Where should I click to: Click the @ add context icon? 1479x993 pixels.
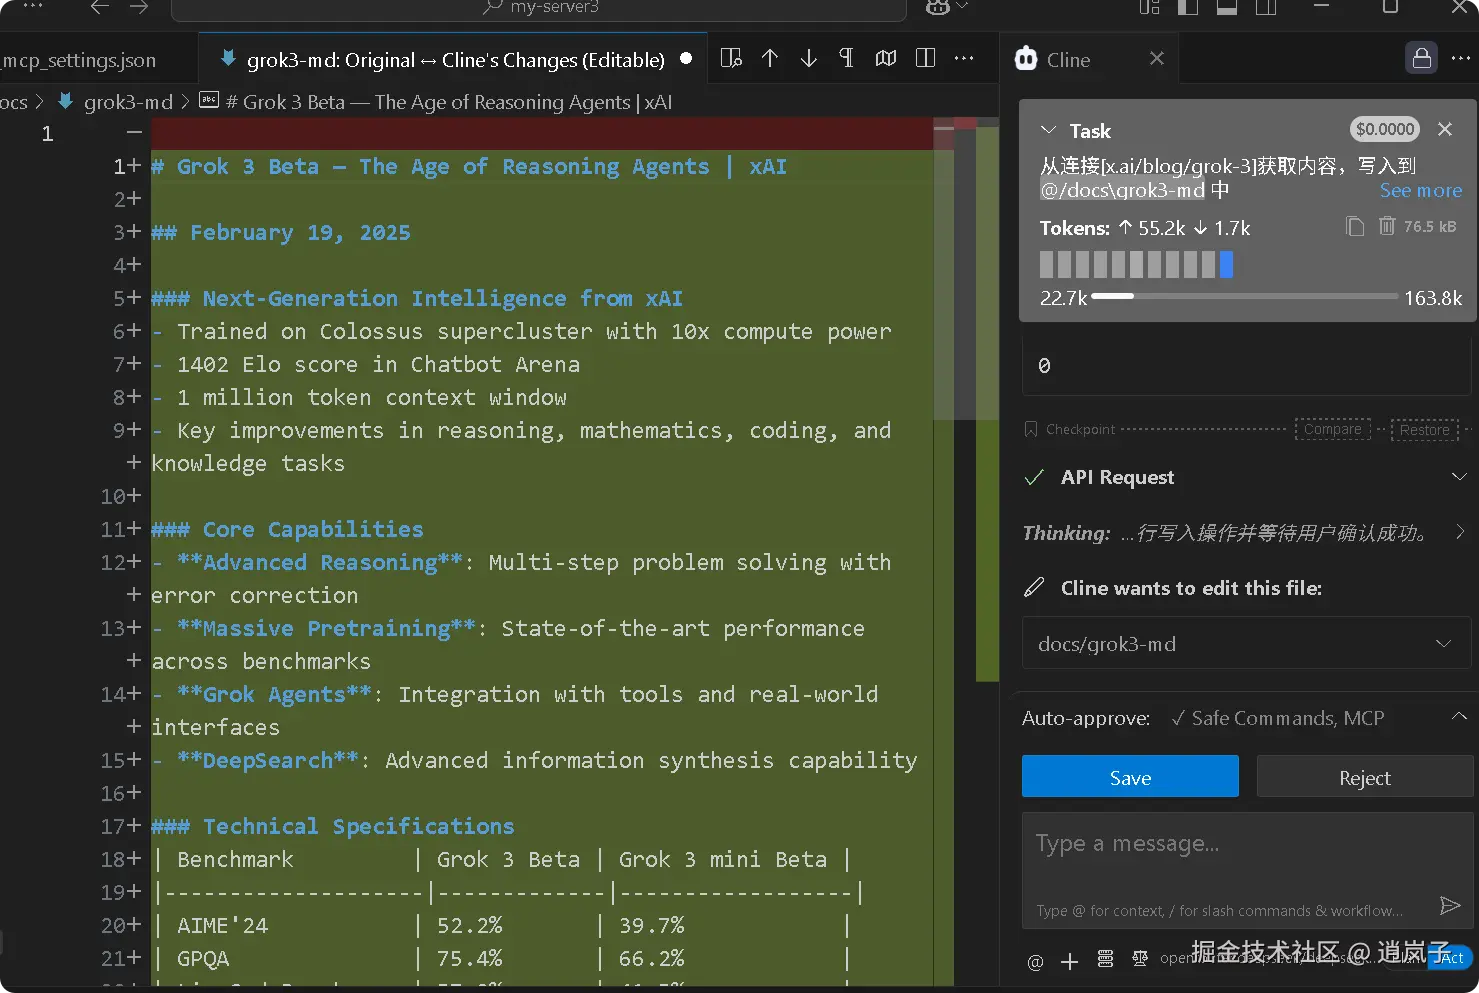[1035, 962]
